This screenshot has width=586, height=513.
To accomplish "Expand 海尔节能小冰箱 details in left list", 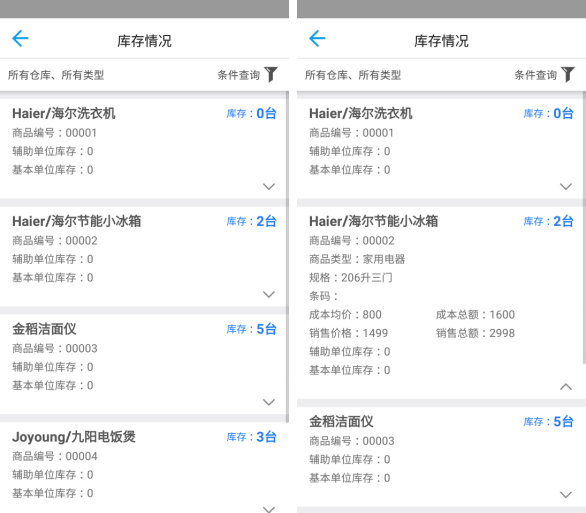I will coord(269,294).
